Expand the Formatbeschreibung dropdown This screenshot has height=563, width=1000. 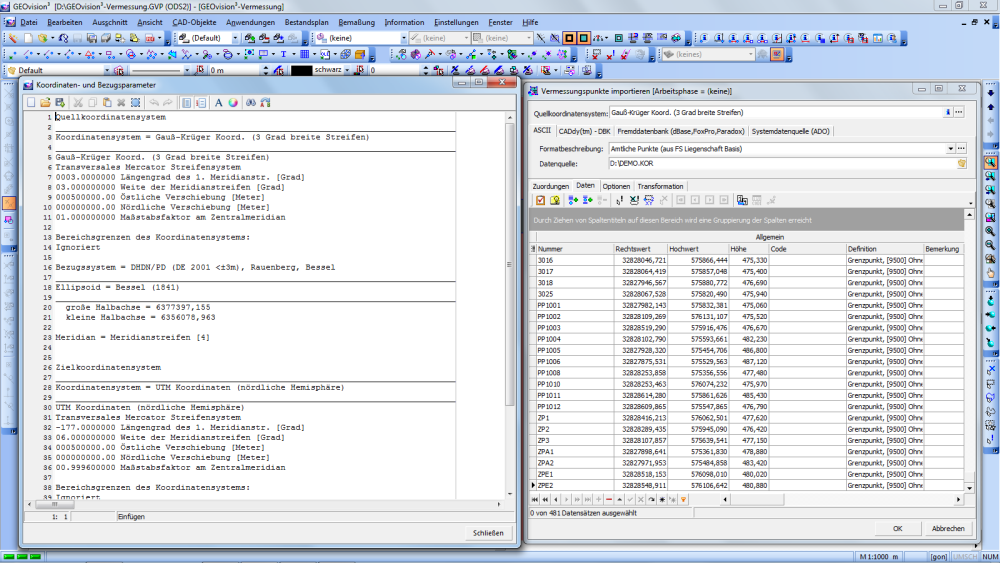(950, 149)
